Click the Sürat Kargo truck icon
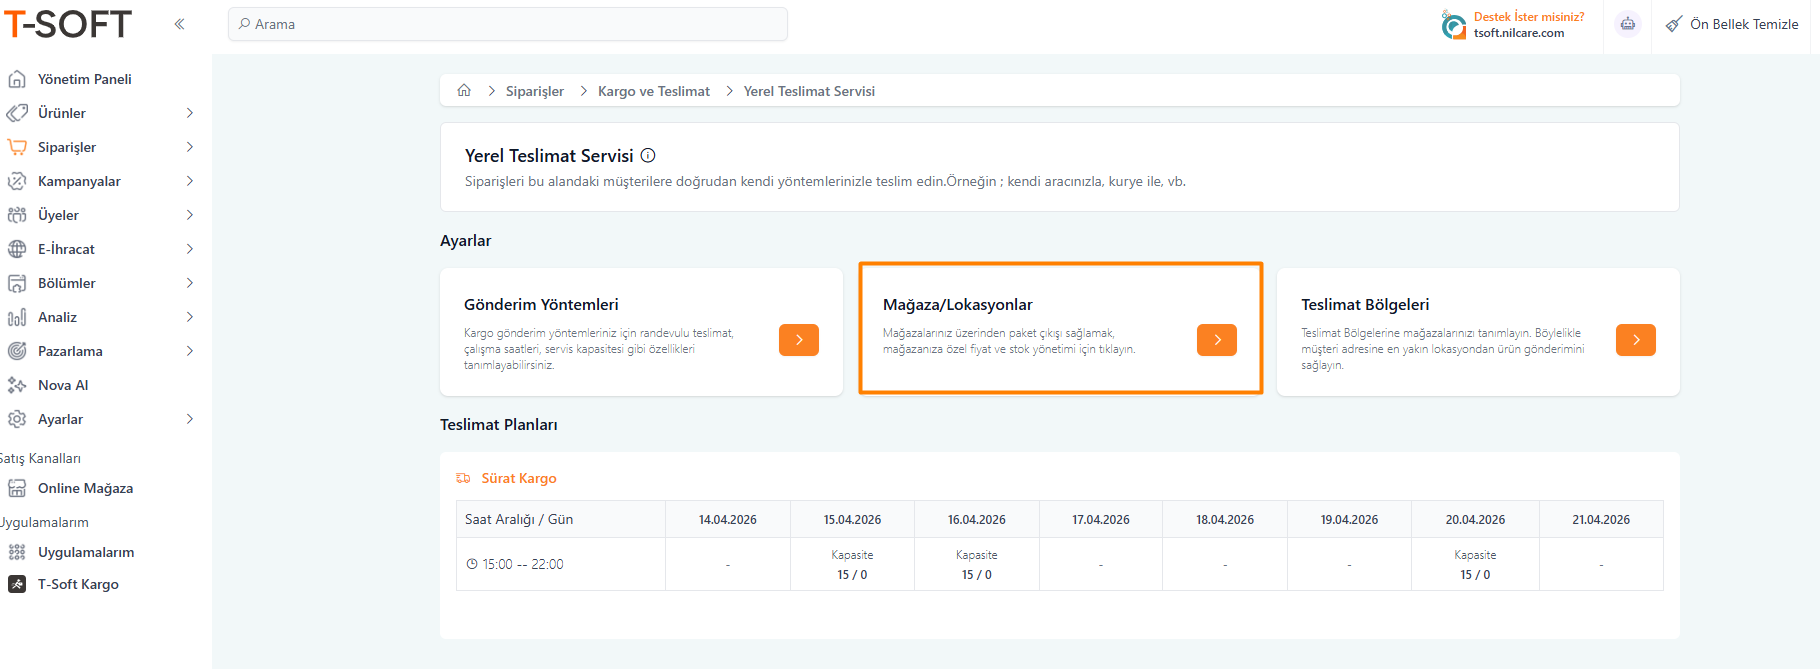1820x669 pixels. [x=463, y=478]
